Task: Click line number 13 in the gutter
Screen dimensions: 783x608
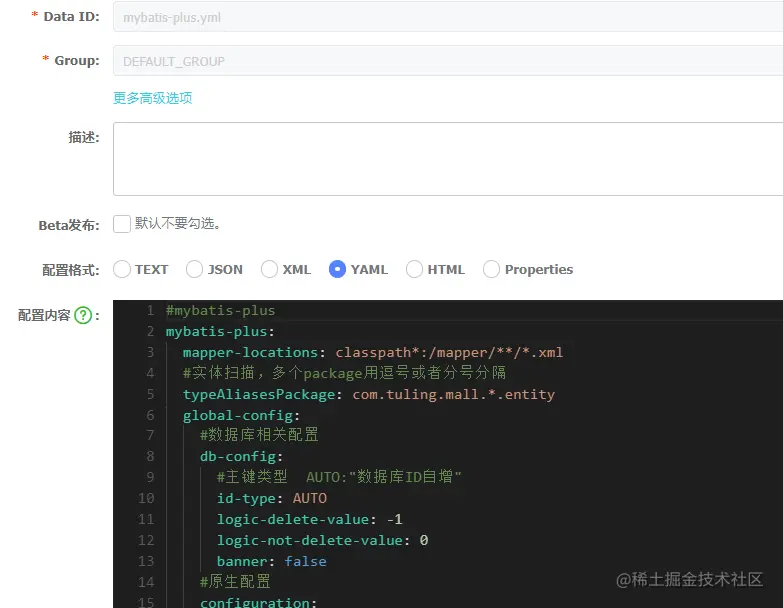Action: 146,561
